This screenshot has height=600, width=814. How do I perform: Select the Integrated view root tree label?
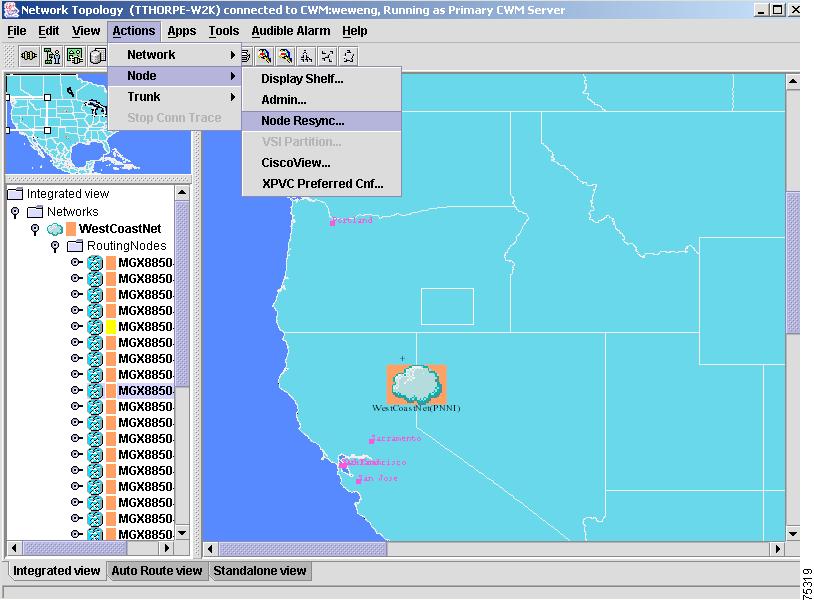[x=68, y=194]
